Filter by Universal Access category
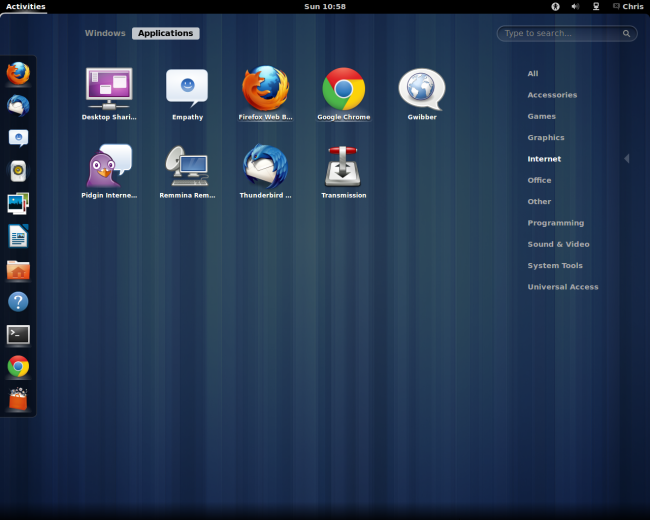Screen dimensions: 650x520 pyautogui.click(x=563, y=287)
